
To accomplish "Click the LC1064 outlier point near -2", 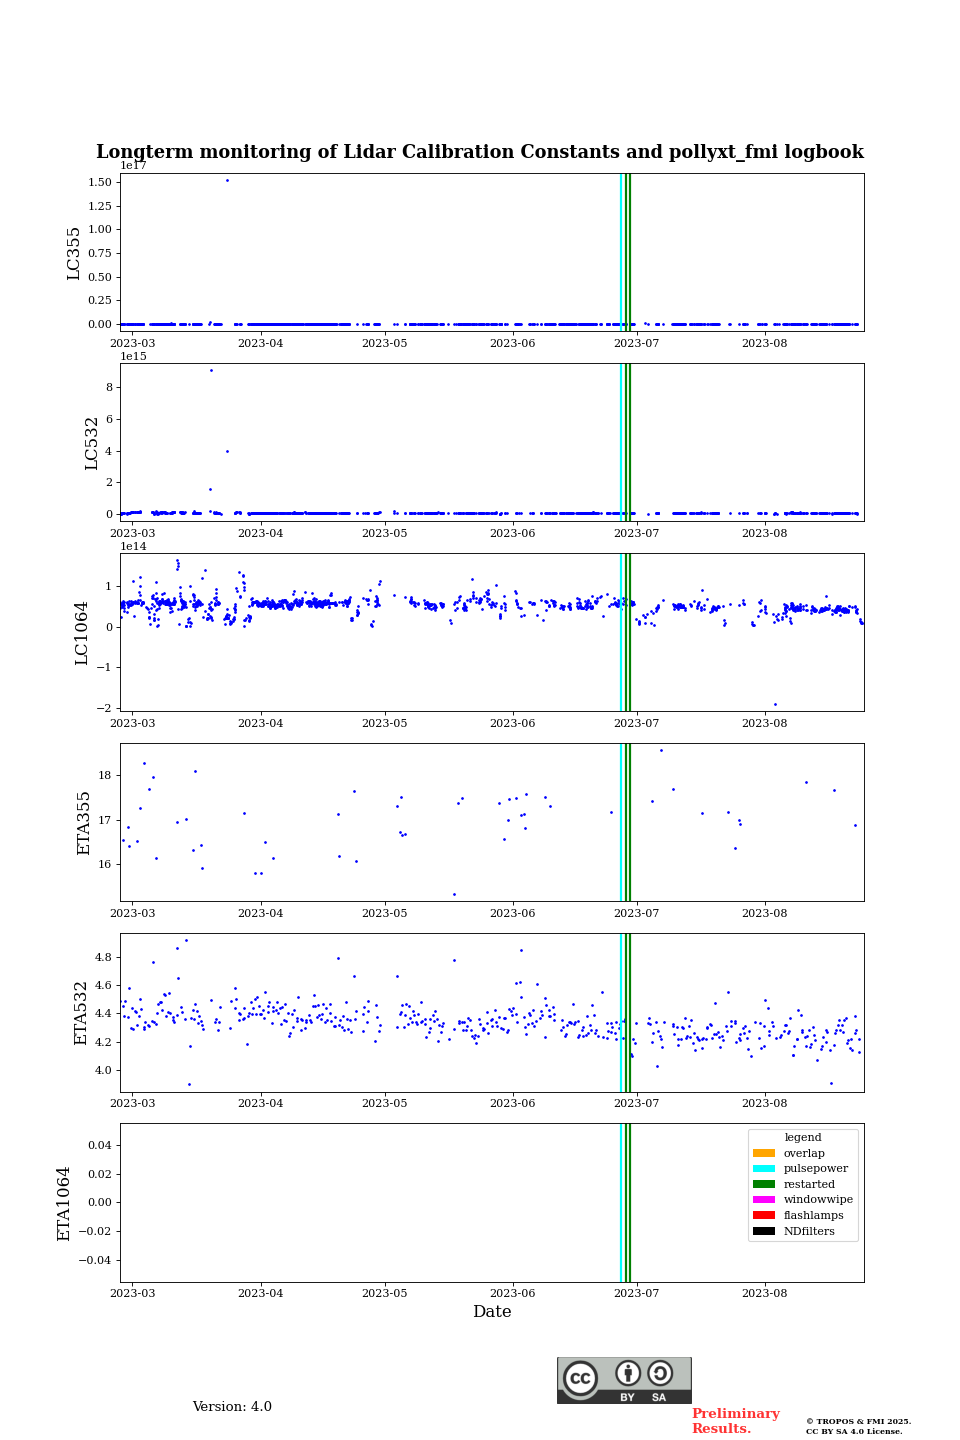I will (x=775, y=704).
